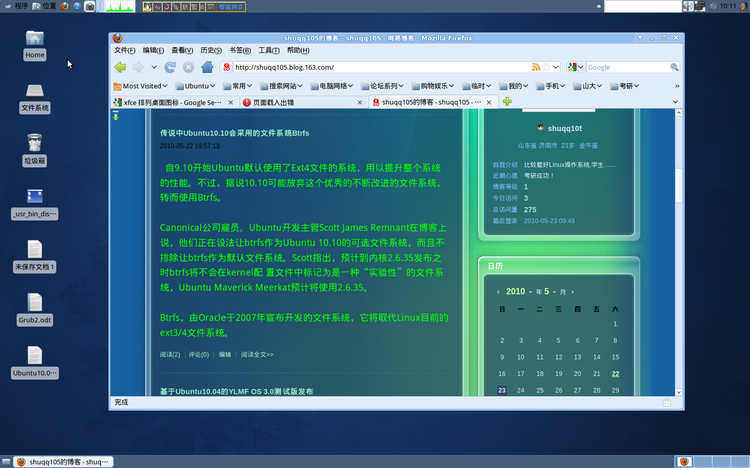Click the 编辑 link under the Btrfs post
The width and height of the screenshot is (750, 468).
225,355
